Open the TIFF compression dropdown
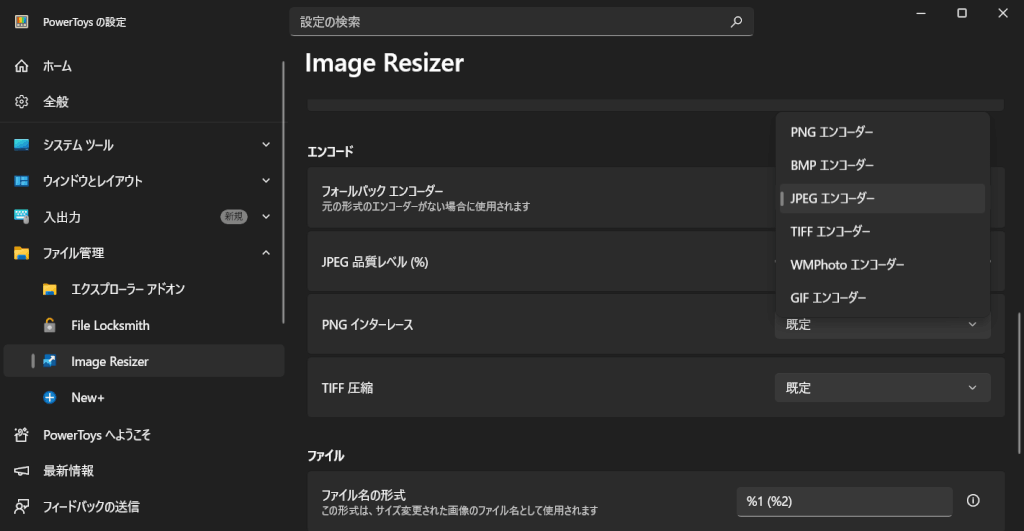 click(882, 388)
